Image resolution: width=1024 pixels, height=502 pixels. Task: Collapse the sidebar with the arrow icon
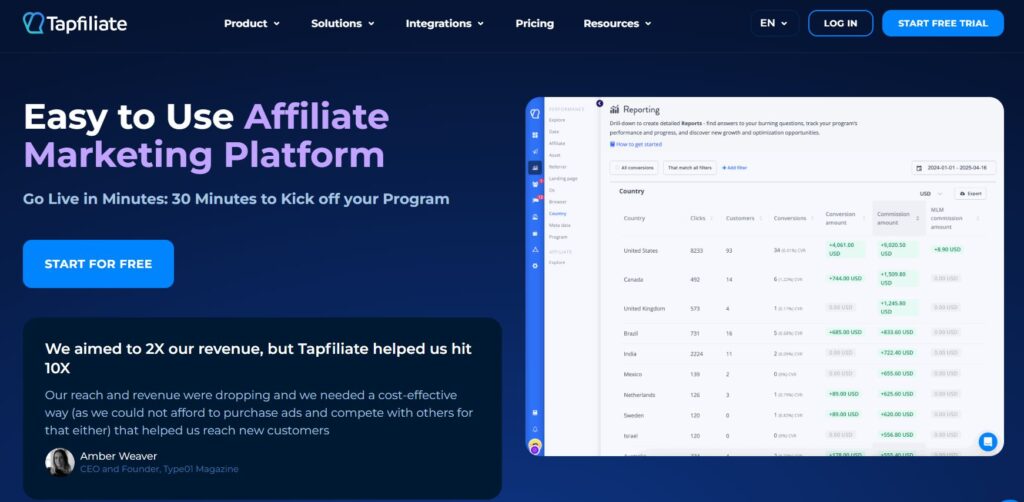click(600, 103)
